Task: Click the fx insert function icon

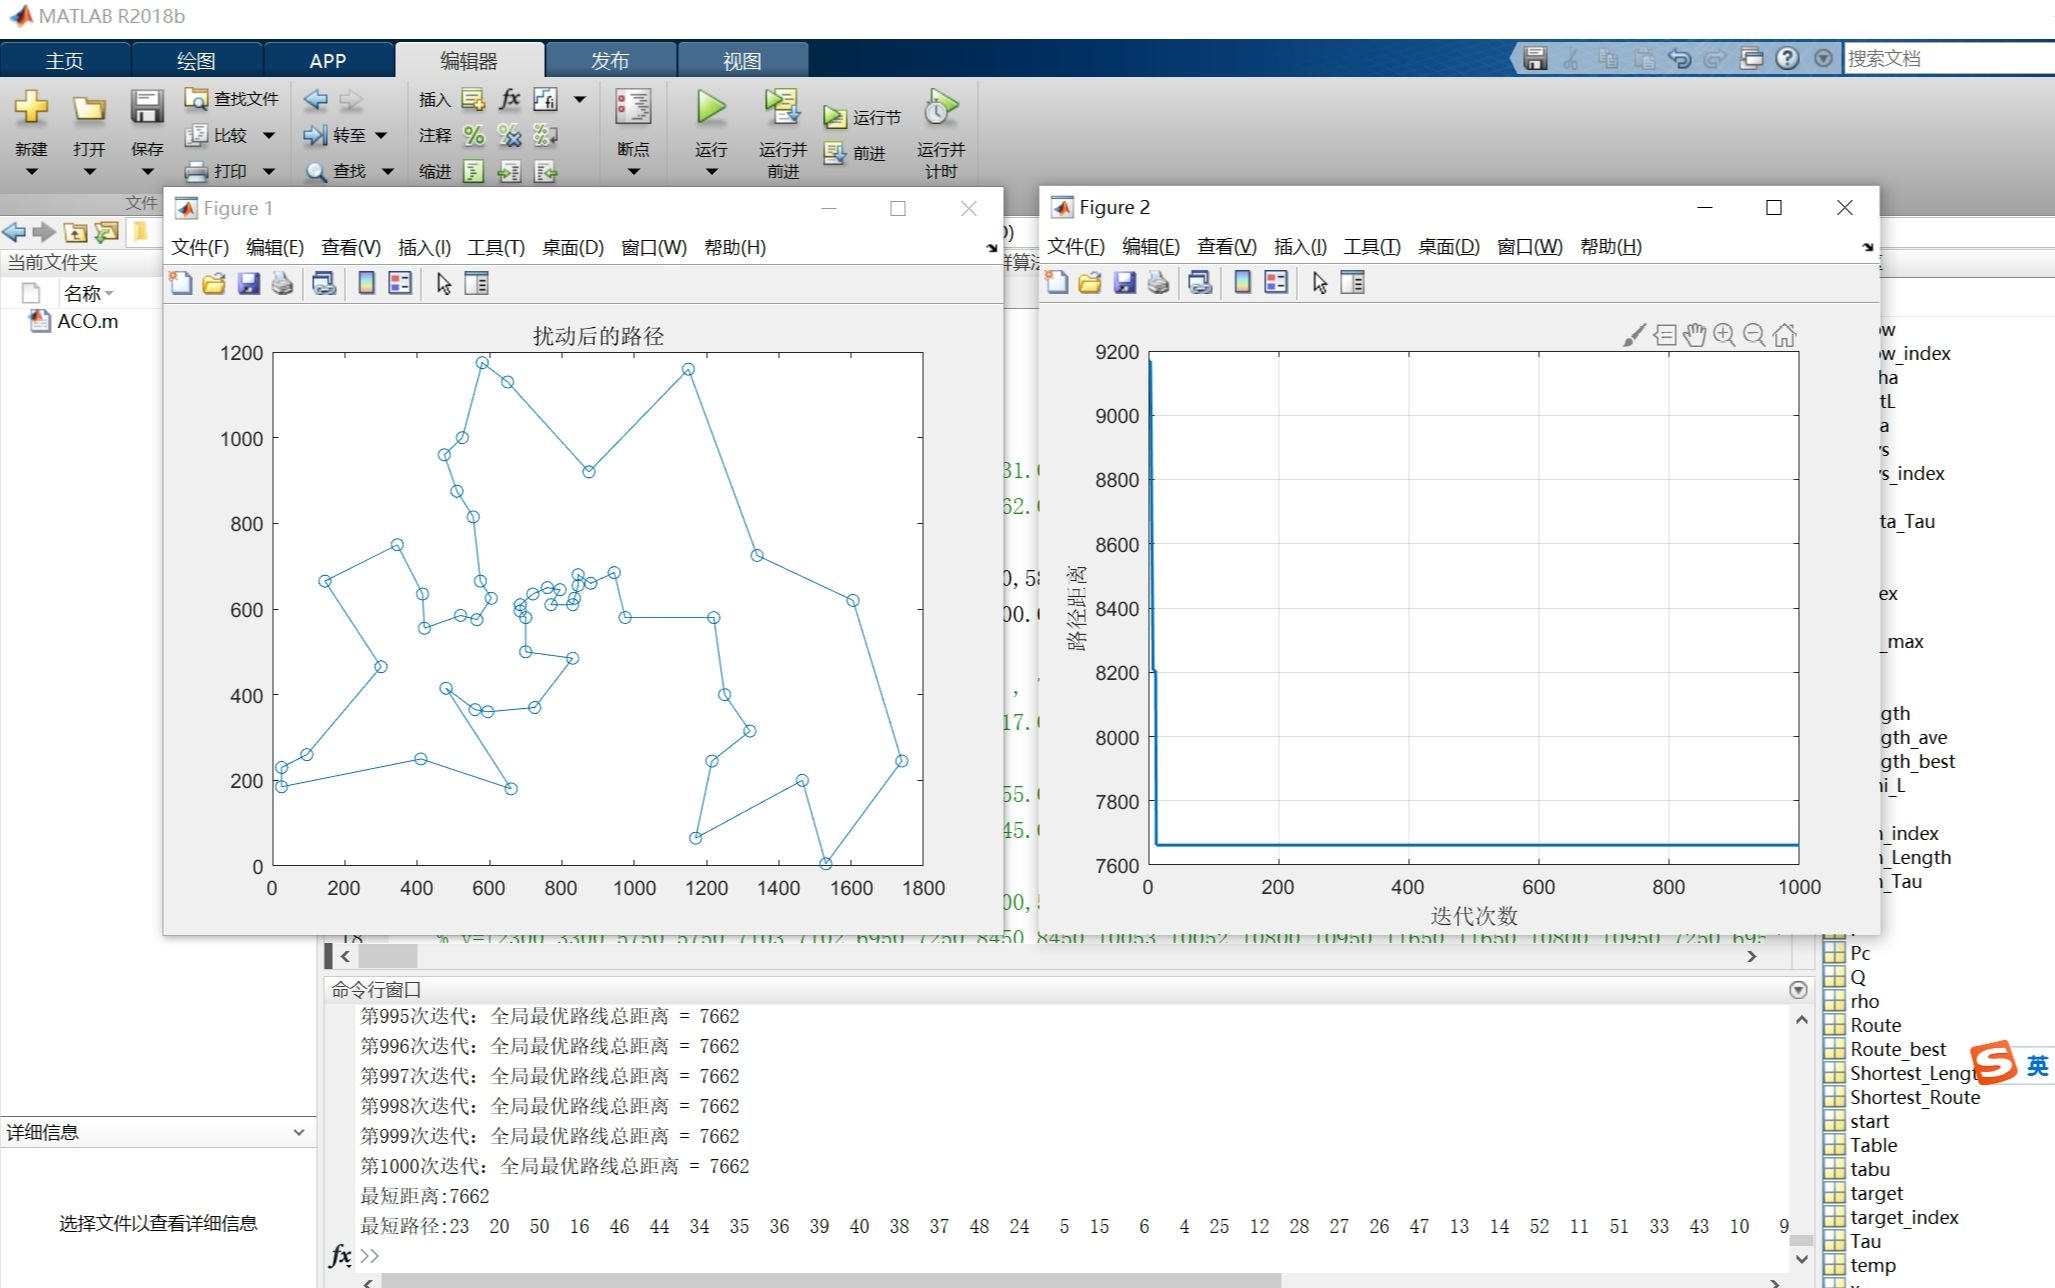Action: click(x=510, y=99)
